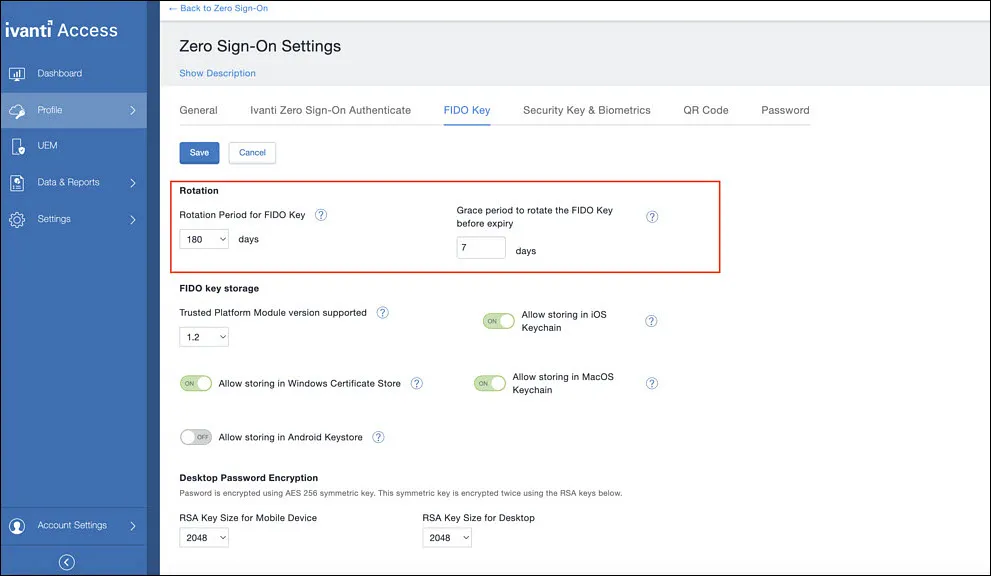Open the Trusted Platform Module version dropdown
The width and height of the screenshot is (991, 576).
coord(204,337)
